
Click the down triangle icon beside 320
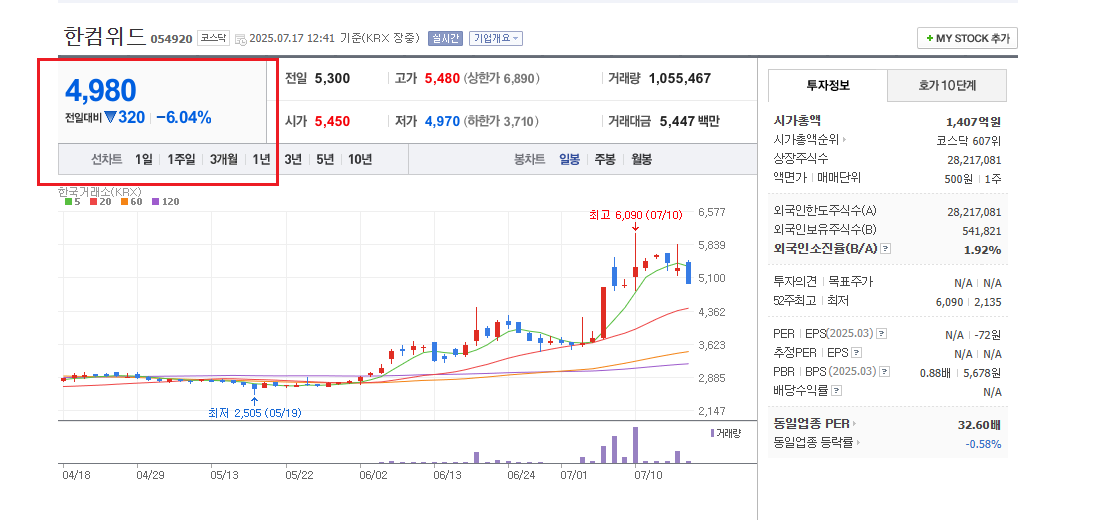coord(110,118)
